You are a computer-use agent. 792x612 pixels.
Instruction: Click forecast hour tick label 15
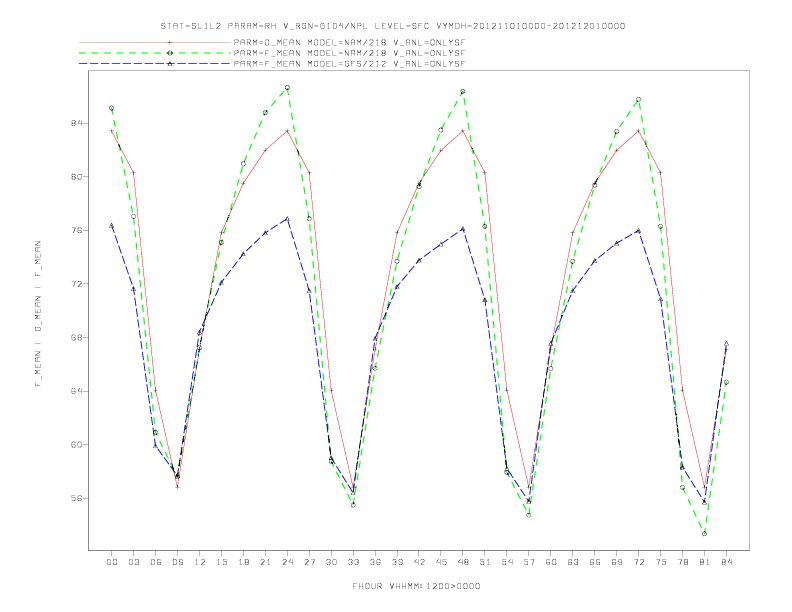[x=221, y=562]
